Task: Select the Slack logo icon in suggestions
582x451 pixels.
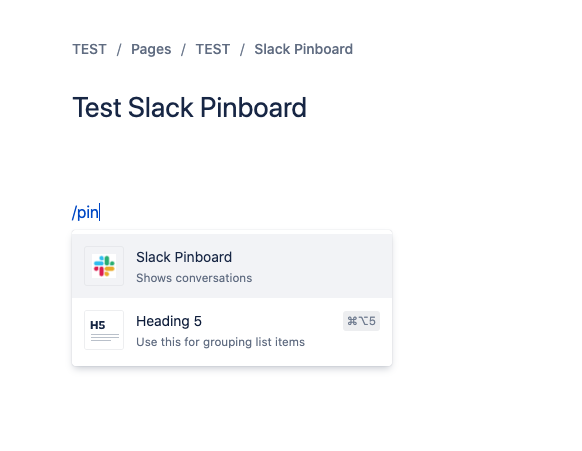Action: pyautogui.click(x=104, y=266)
